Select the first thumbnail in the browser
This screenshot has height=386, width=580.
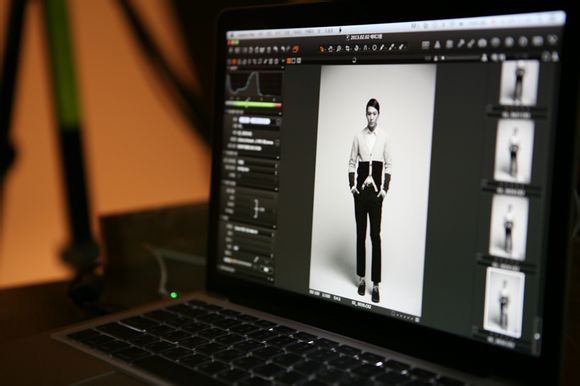click(x=519, y=83)
